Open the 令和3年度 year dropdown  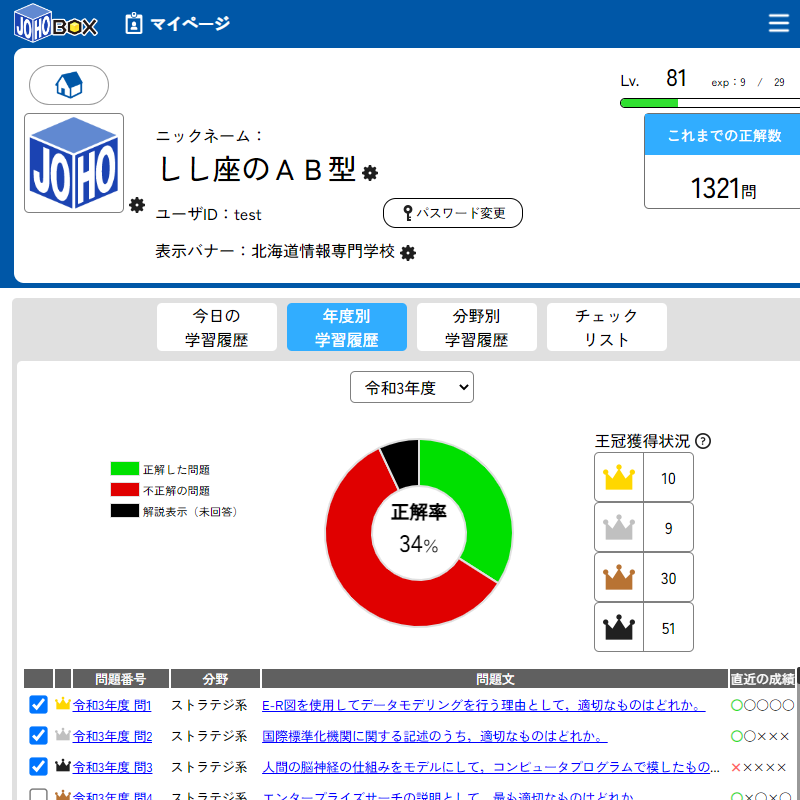(x=412, y=387)
